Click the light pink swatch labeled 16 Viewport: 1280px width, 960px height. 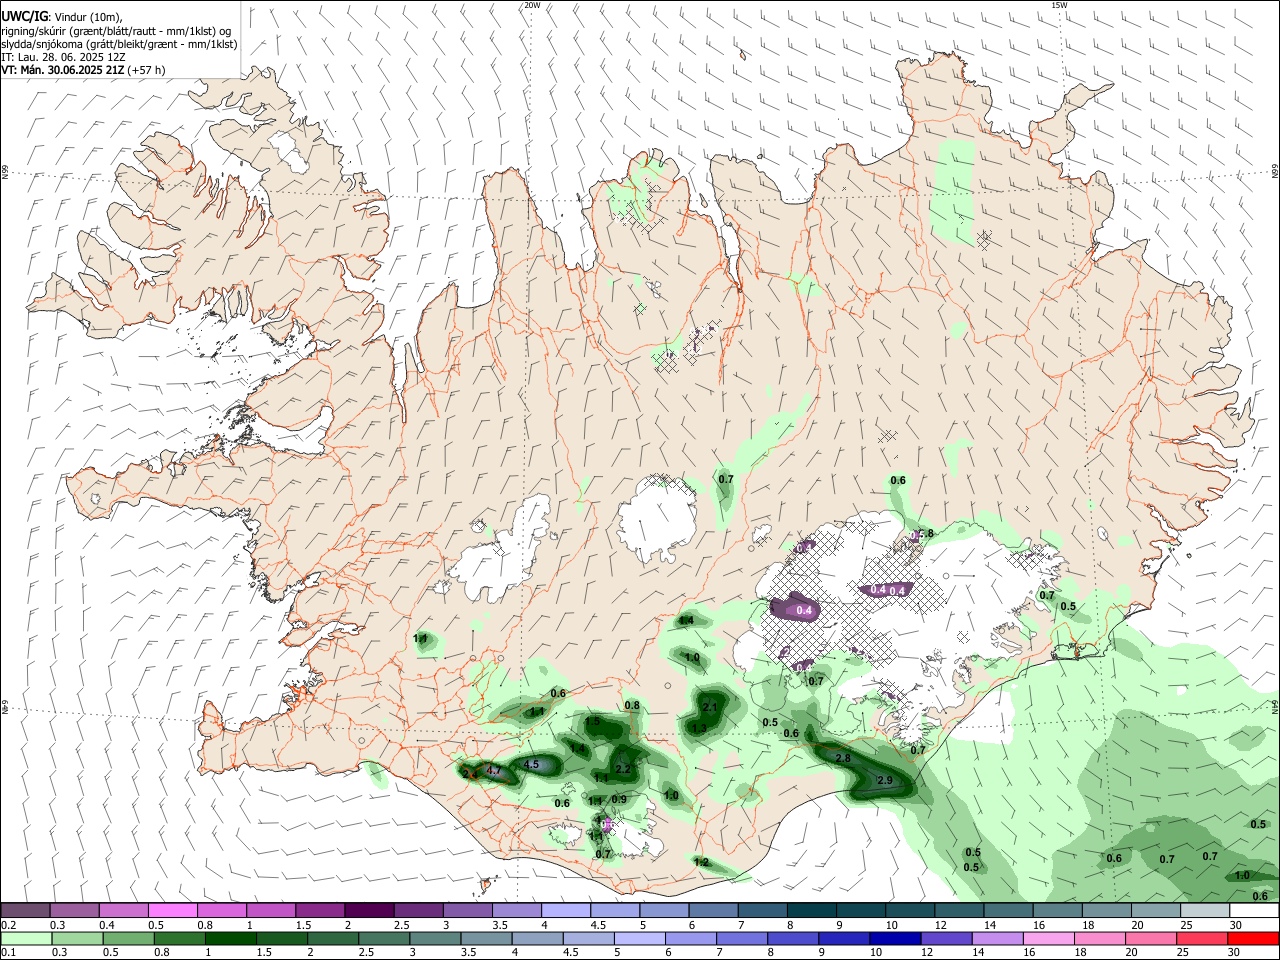tap(1049, 939)
